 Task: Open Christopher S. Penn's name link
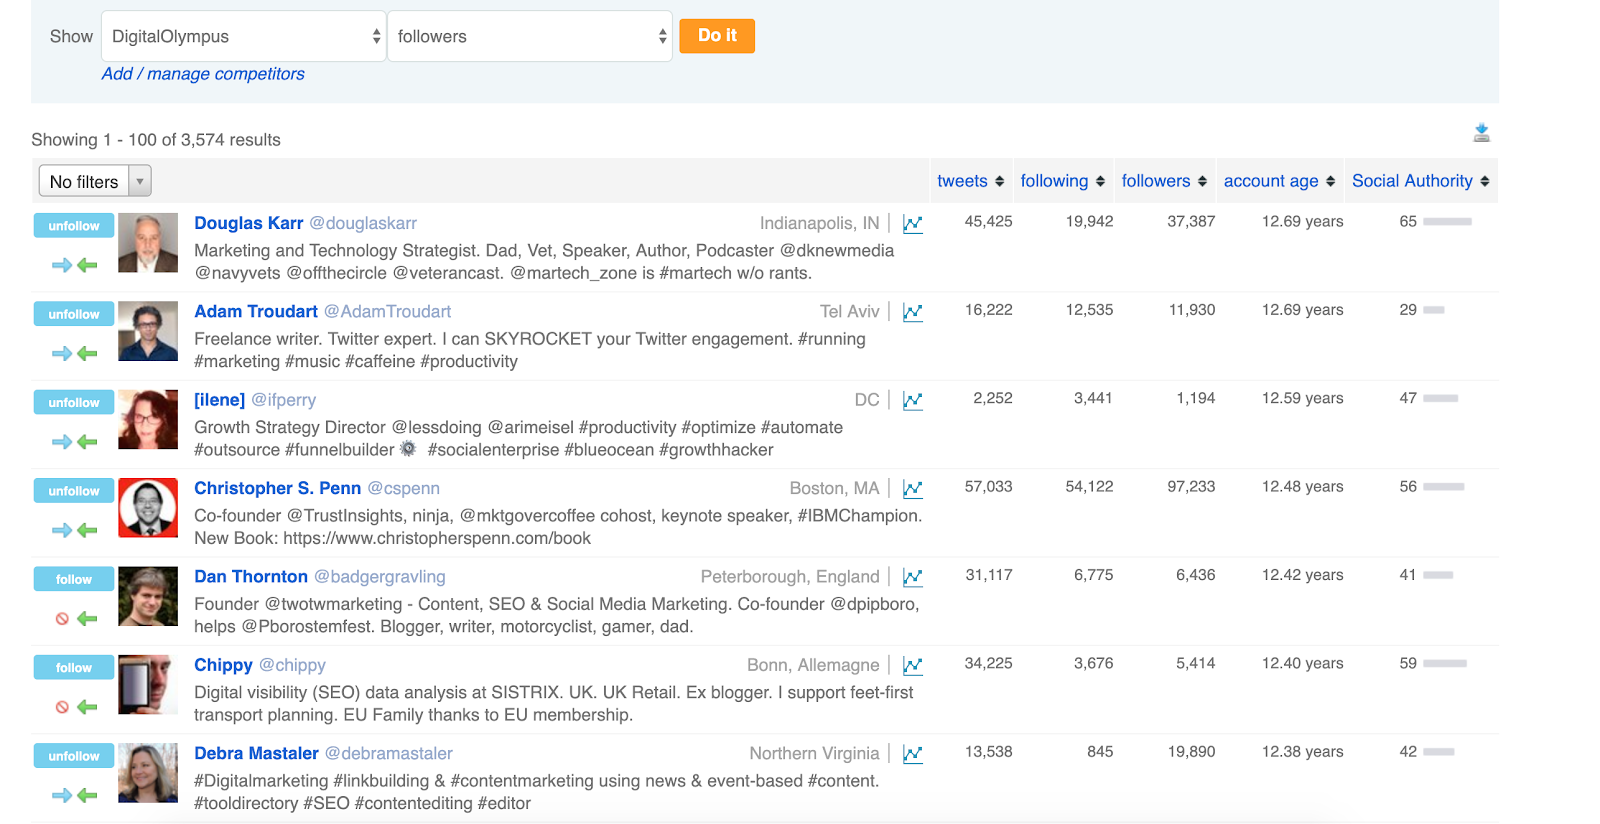277,488
